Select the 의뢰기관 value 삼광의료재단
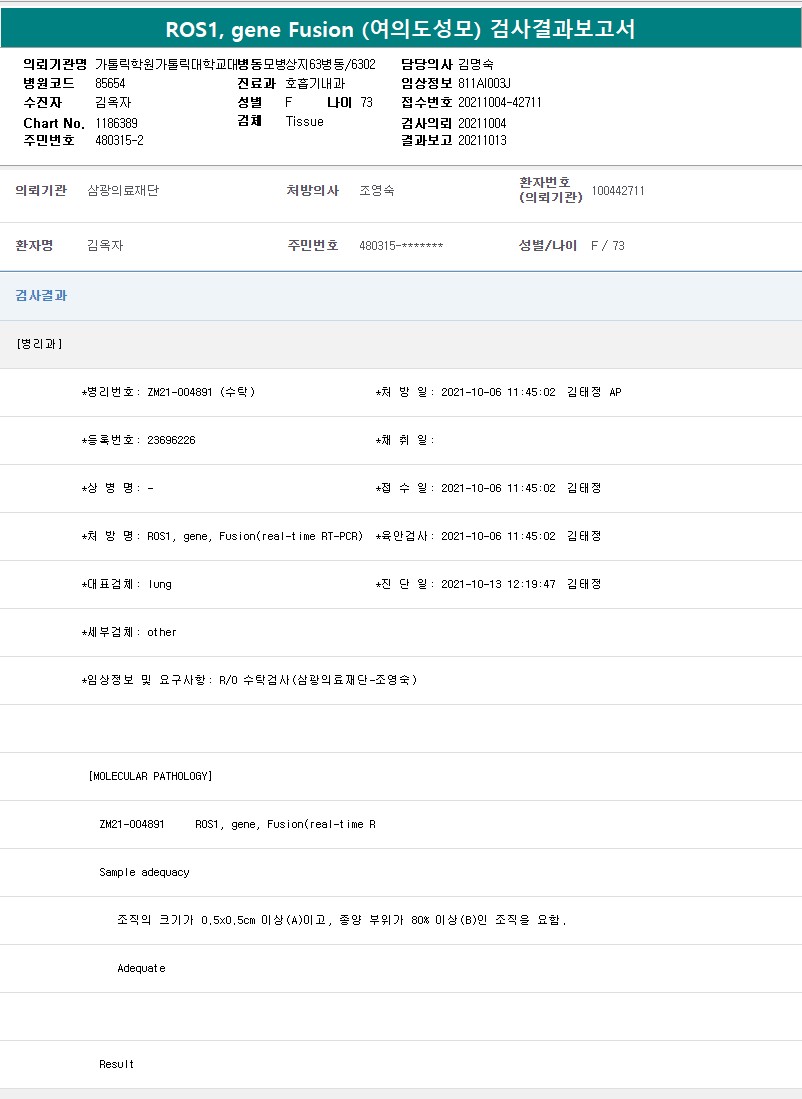 123,190
